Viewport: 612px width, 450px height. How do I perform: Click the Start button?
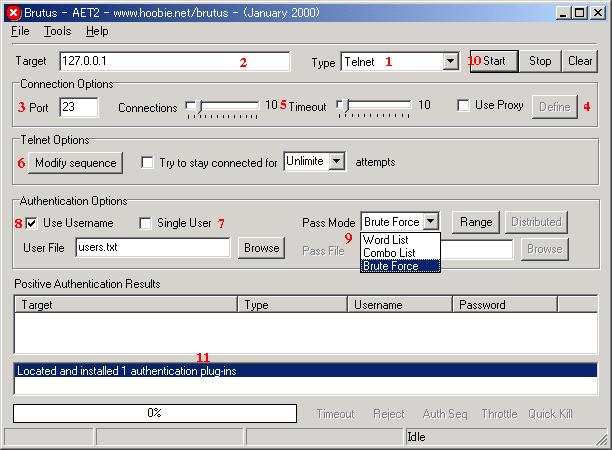click(494, 61)
